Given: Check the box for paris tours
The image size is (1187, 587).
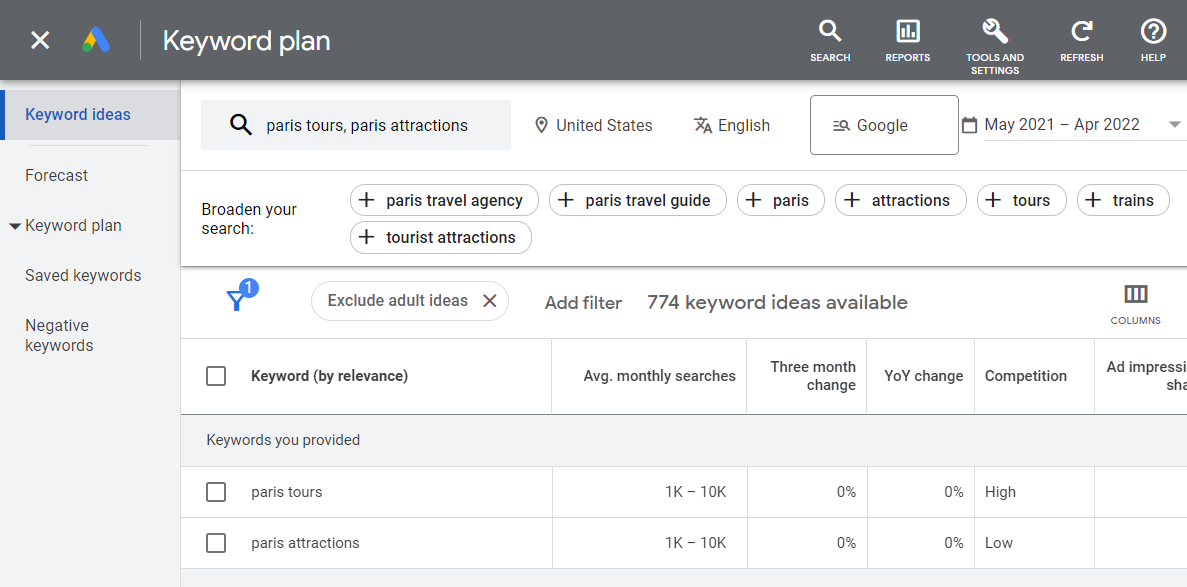Looking at the screenshot, I should (x=216, y=492).
